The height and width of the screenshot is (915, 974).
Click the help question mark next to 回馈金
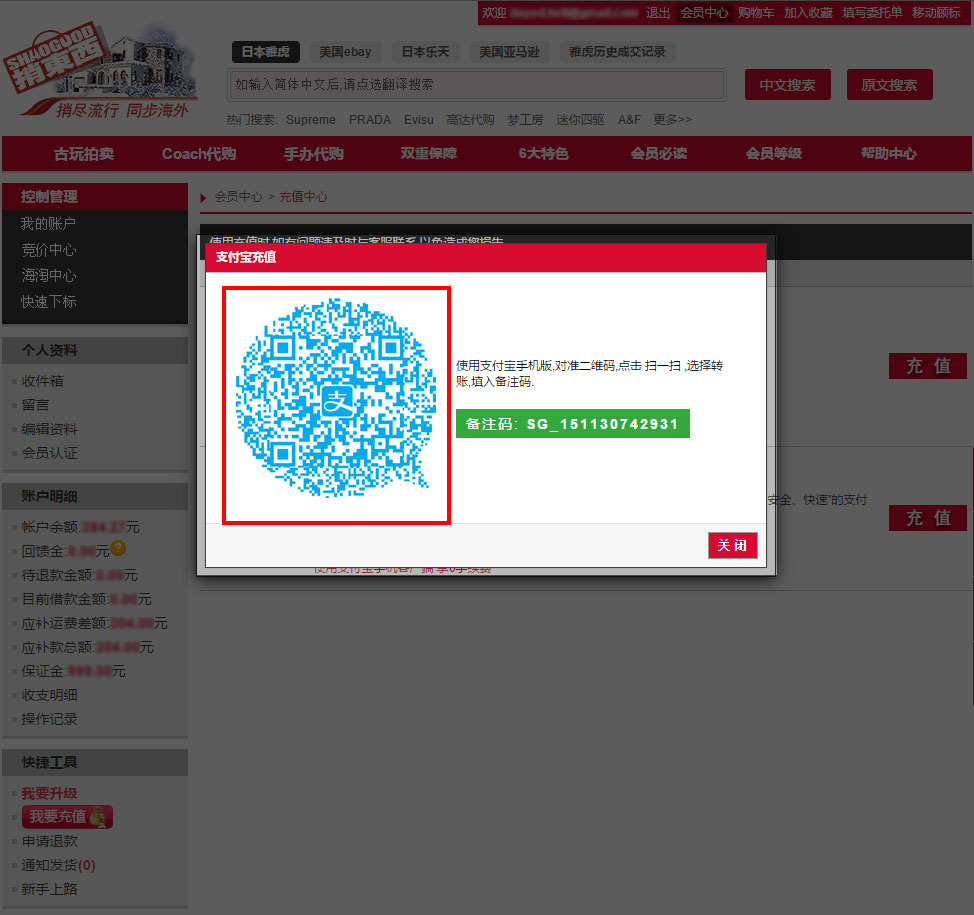(118, 549)
